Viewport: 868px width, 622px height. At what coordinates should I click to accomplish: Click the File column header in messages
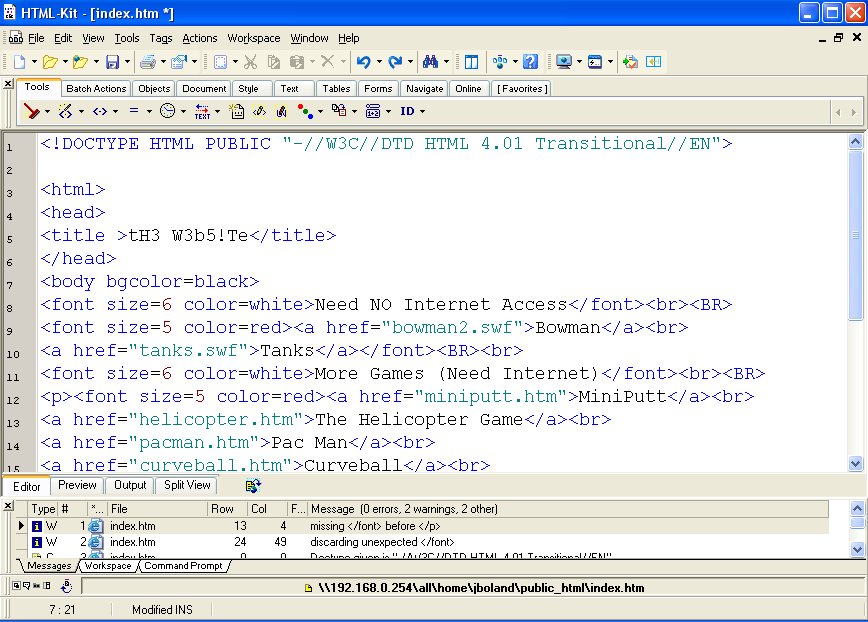(157, 509)
